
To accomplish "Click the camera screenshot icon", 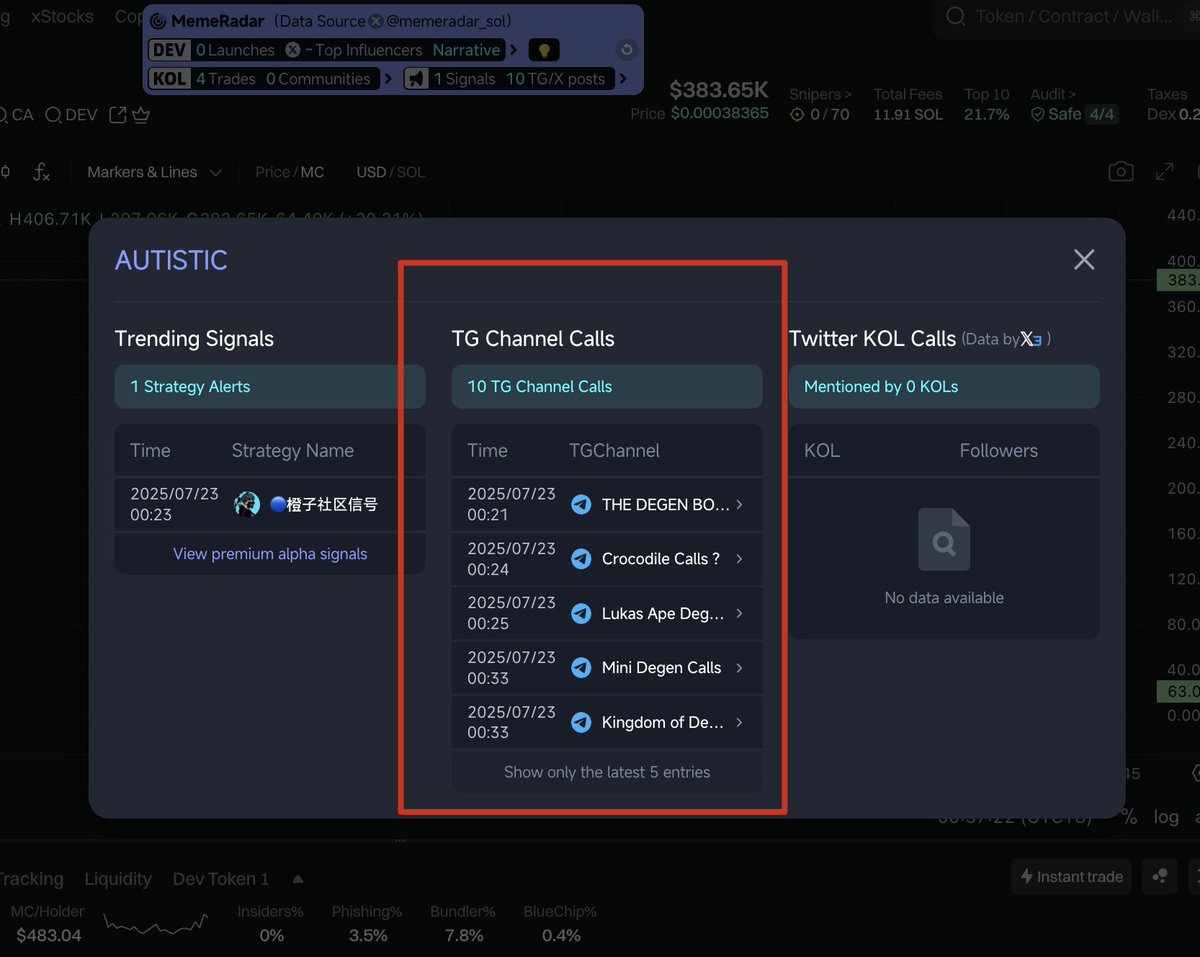I will click(x=1121, y=172).
